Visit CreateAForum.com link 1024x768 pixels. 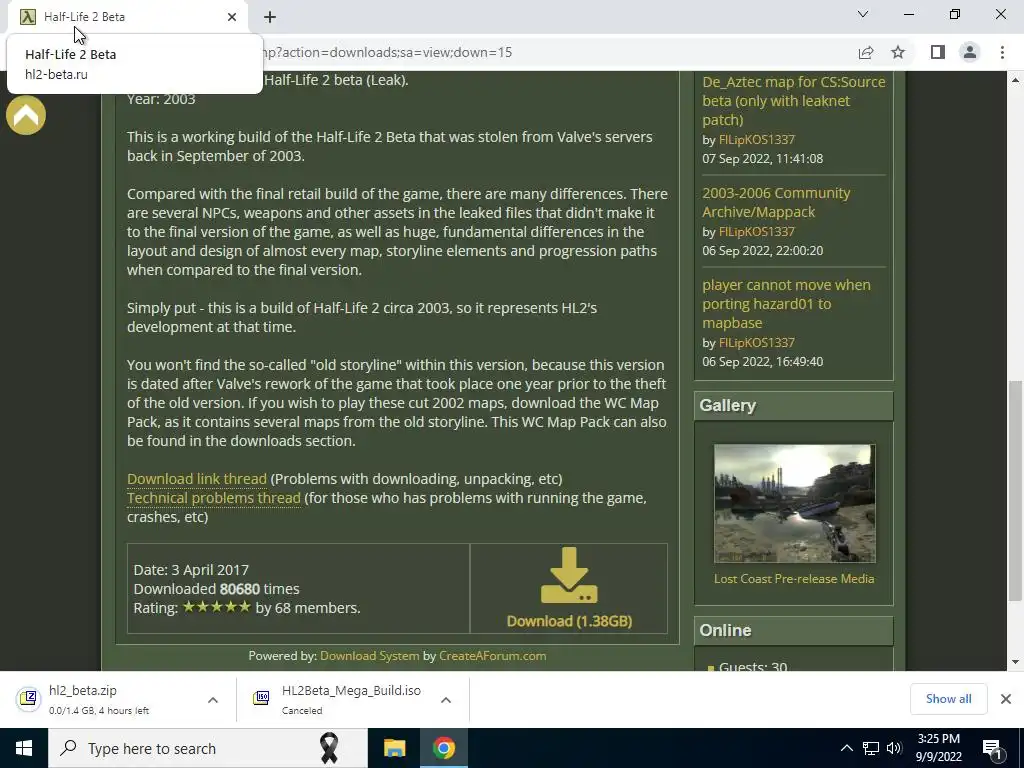click(x=492, y=656)
